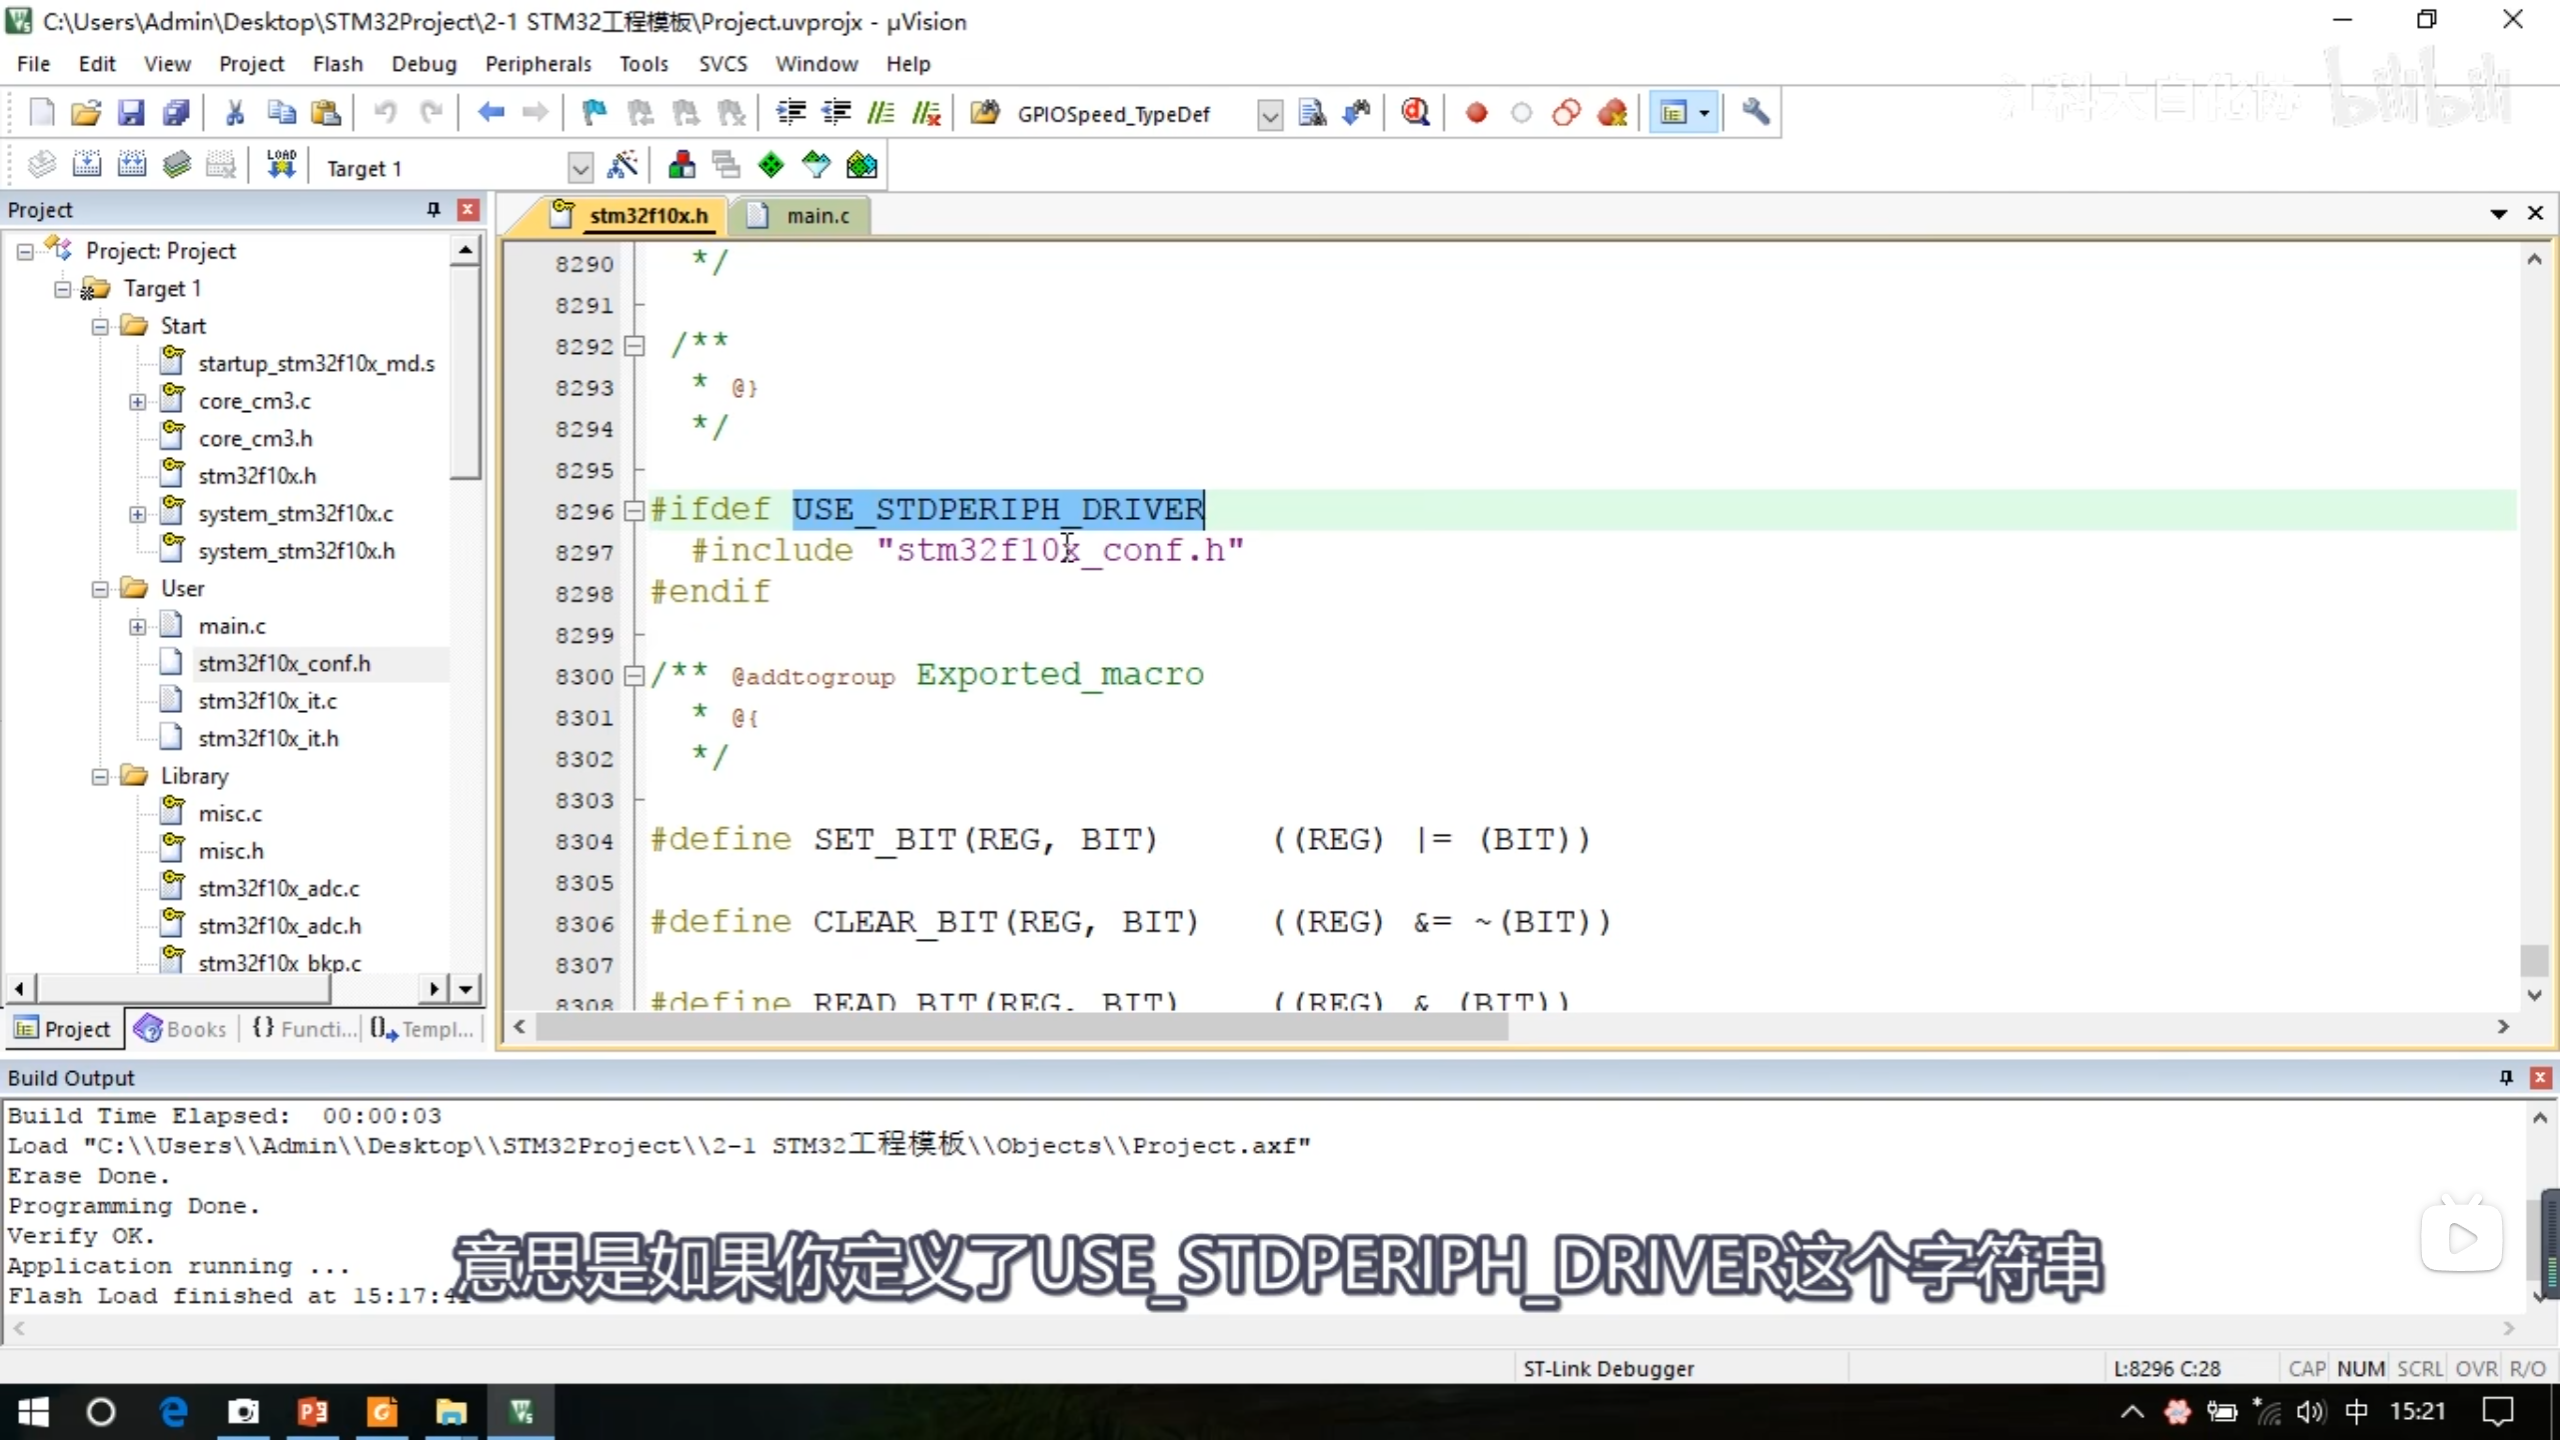Click the Save file toolbar icon

pyautogui.click(x=131, y=113)
